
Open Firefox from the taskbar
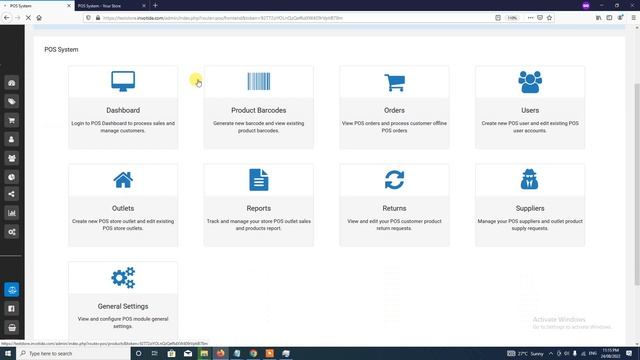tap(220, 353)
